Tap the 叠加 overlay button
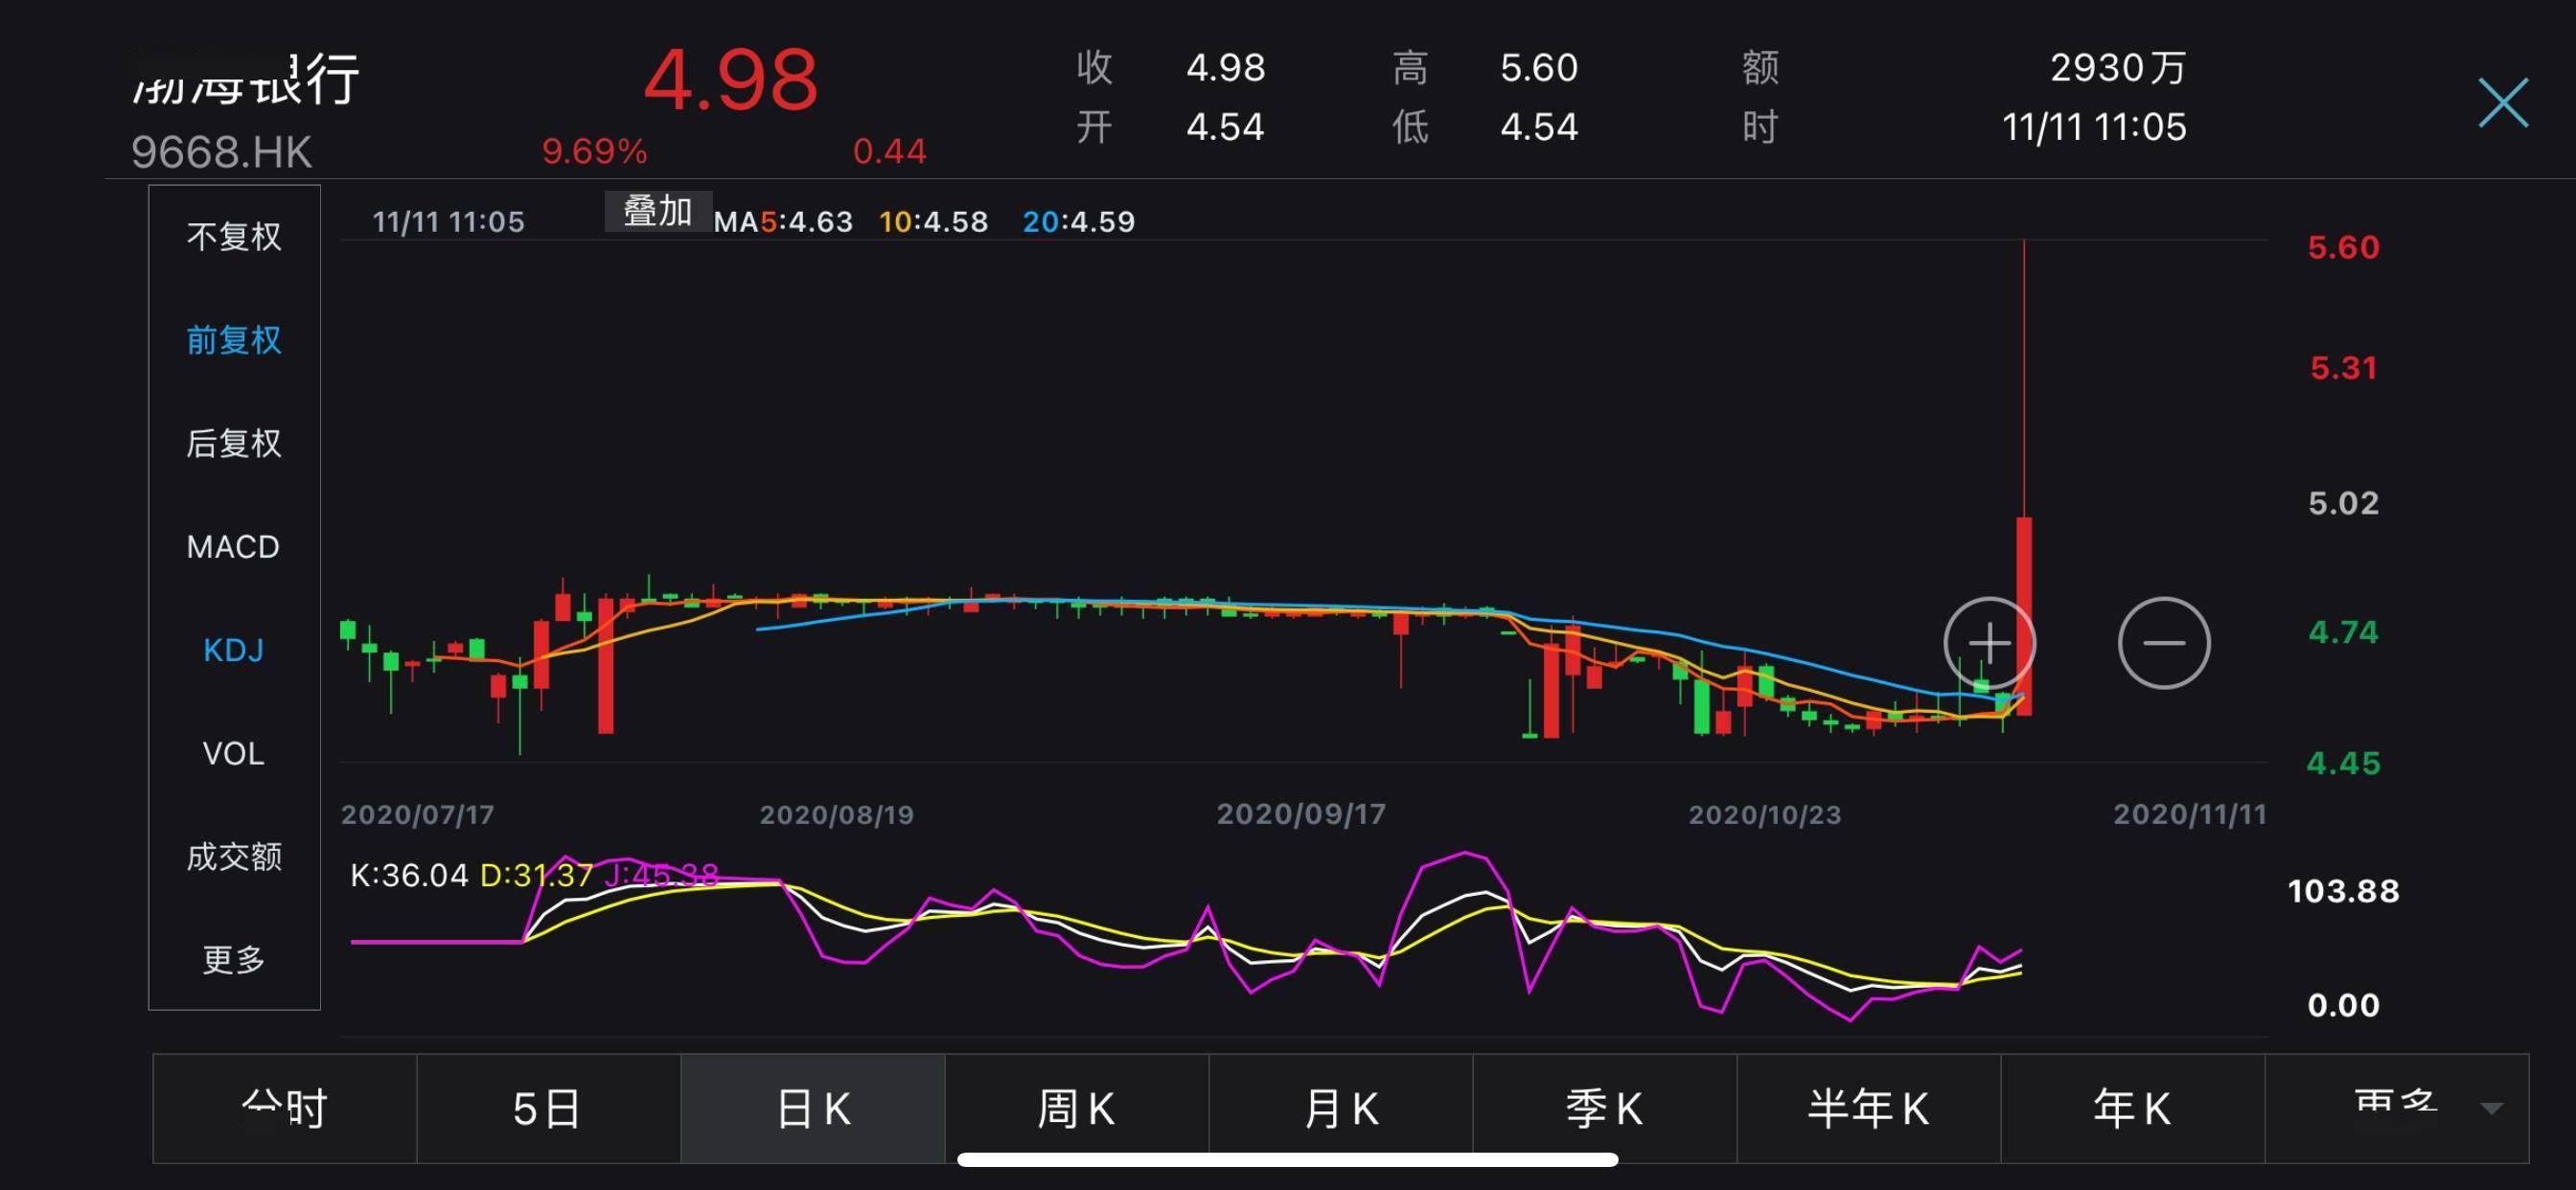 [x=658, y=211]
